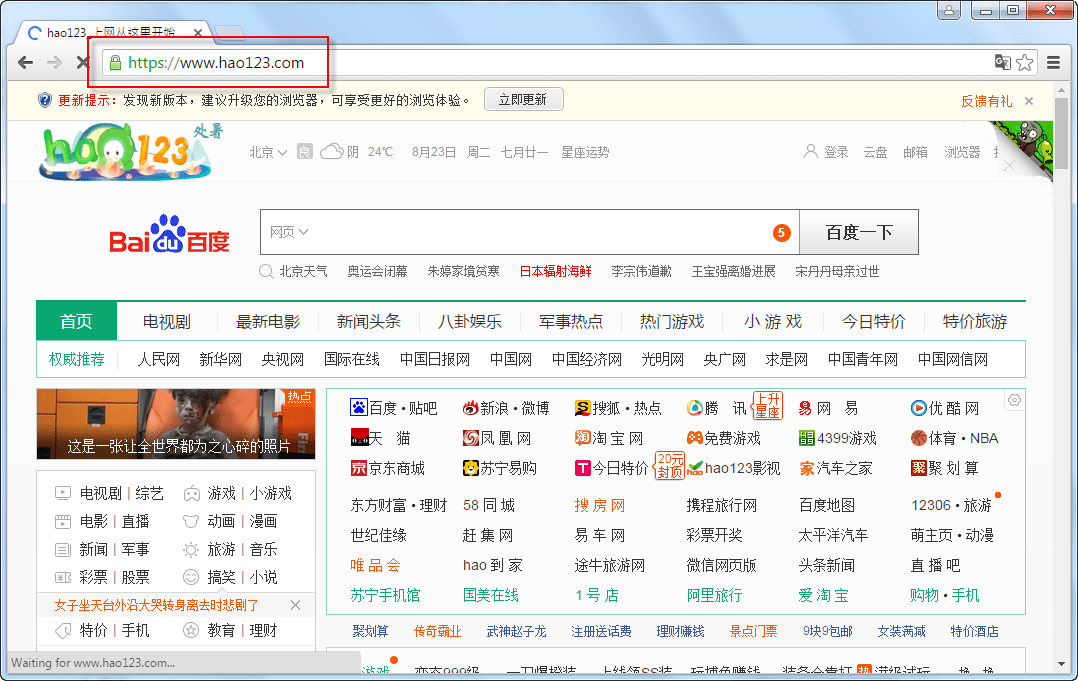The height and width of the screenshot is (681, 1078).
Task: Open 体育·NBA link
Action: point(954,438)
